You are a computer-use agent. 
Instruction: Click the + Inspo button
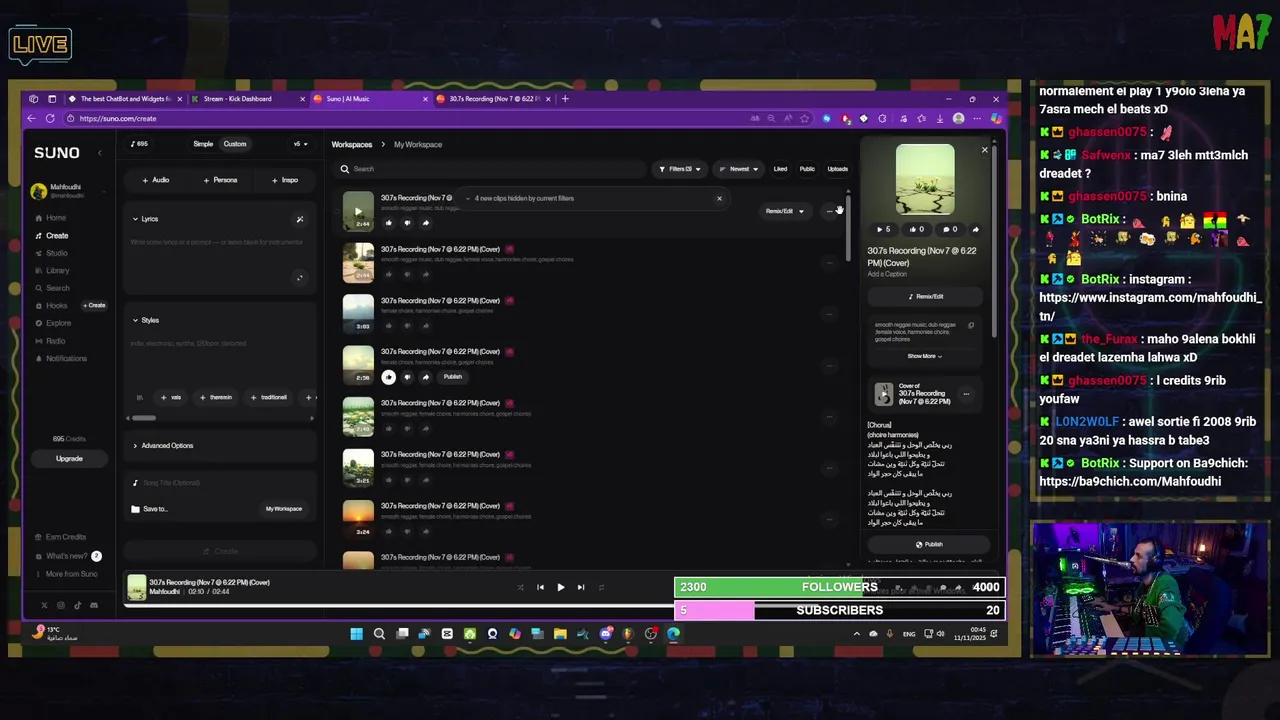click(x=285, y=180)
